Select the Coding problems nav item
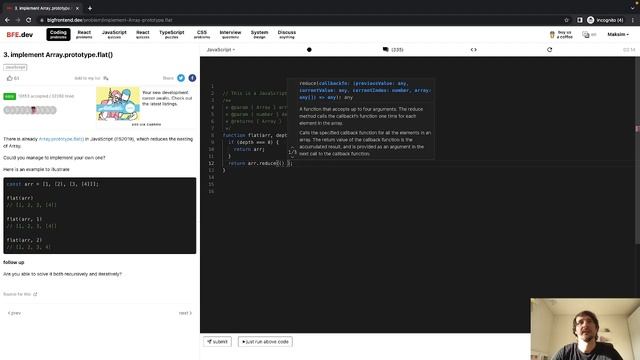Viewport: 640px width, 360px height. pos(58,34)
